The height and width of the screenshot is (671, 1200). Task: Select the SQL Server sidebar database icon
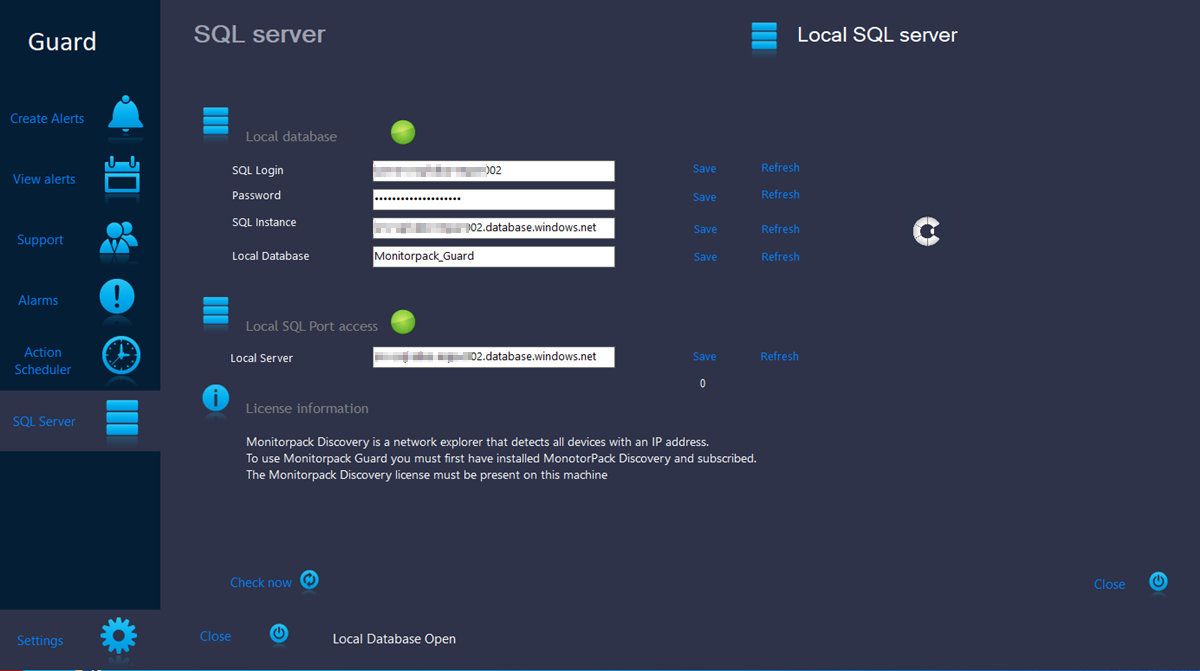122,418
